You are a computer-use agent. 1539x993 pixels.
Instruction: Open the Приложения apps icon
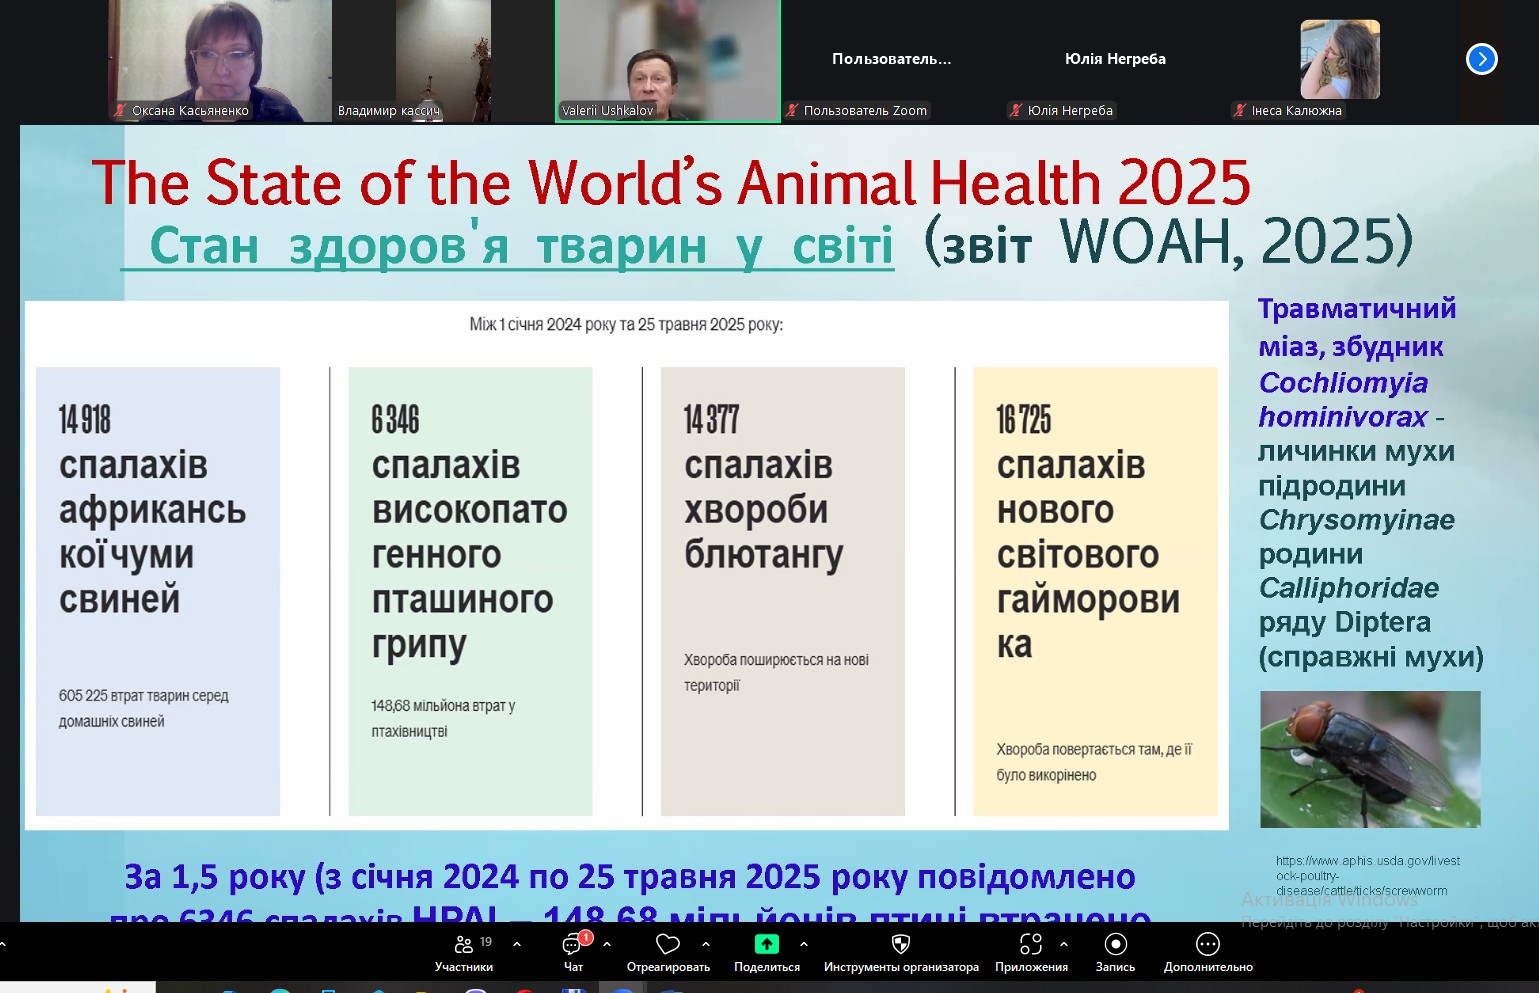[1030, 945]
